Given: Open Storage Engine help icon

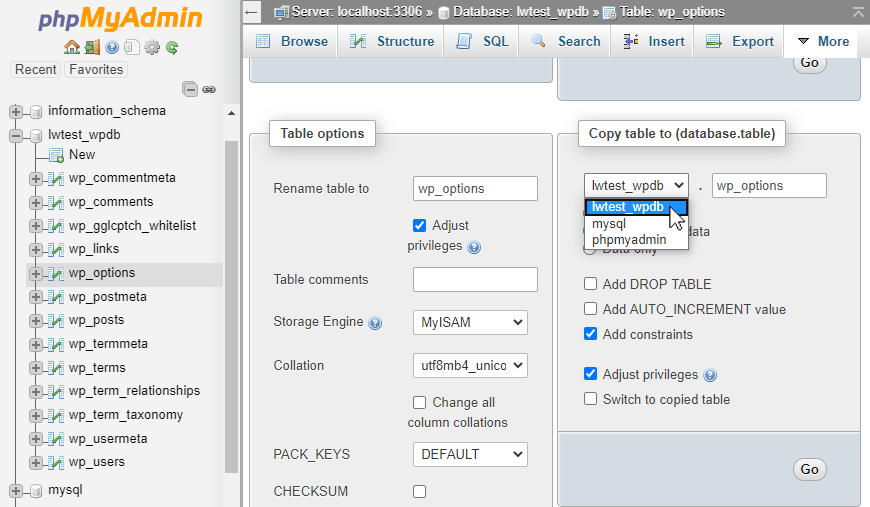Looking at the screenshot, I should click(375, 323).
